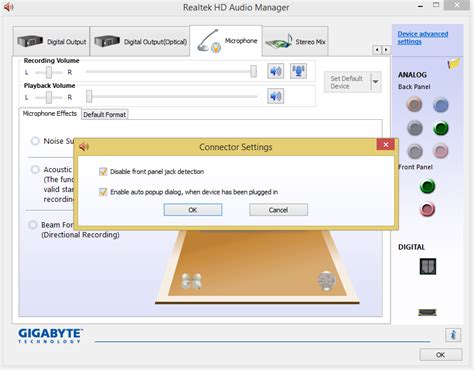Click OK in the main Audio Manager window

441,355
